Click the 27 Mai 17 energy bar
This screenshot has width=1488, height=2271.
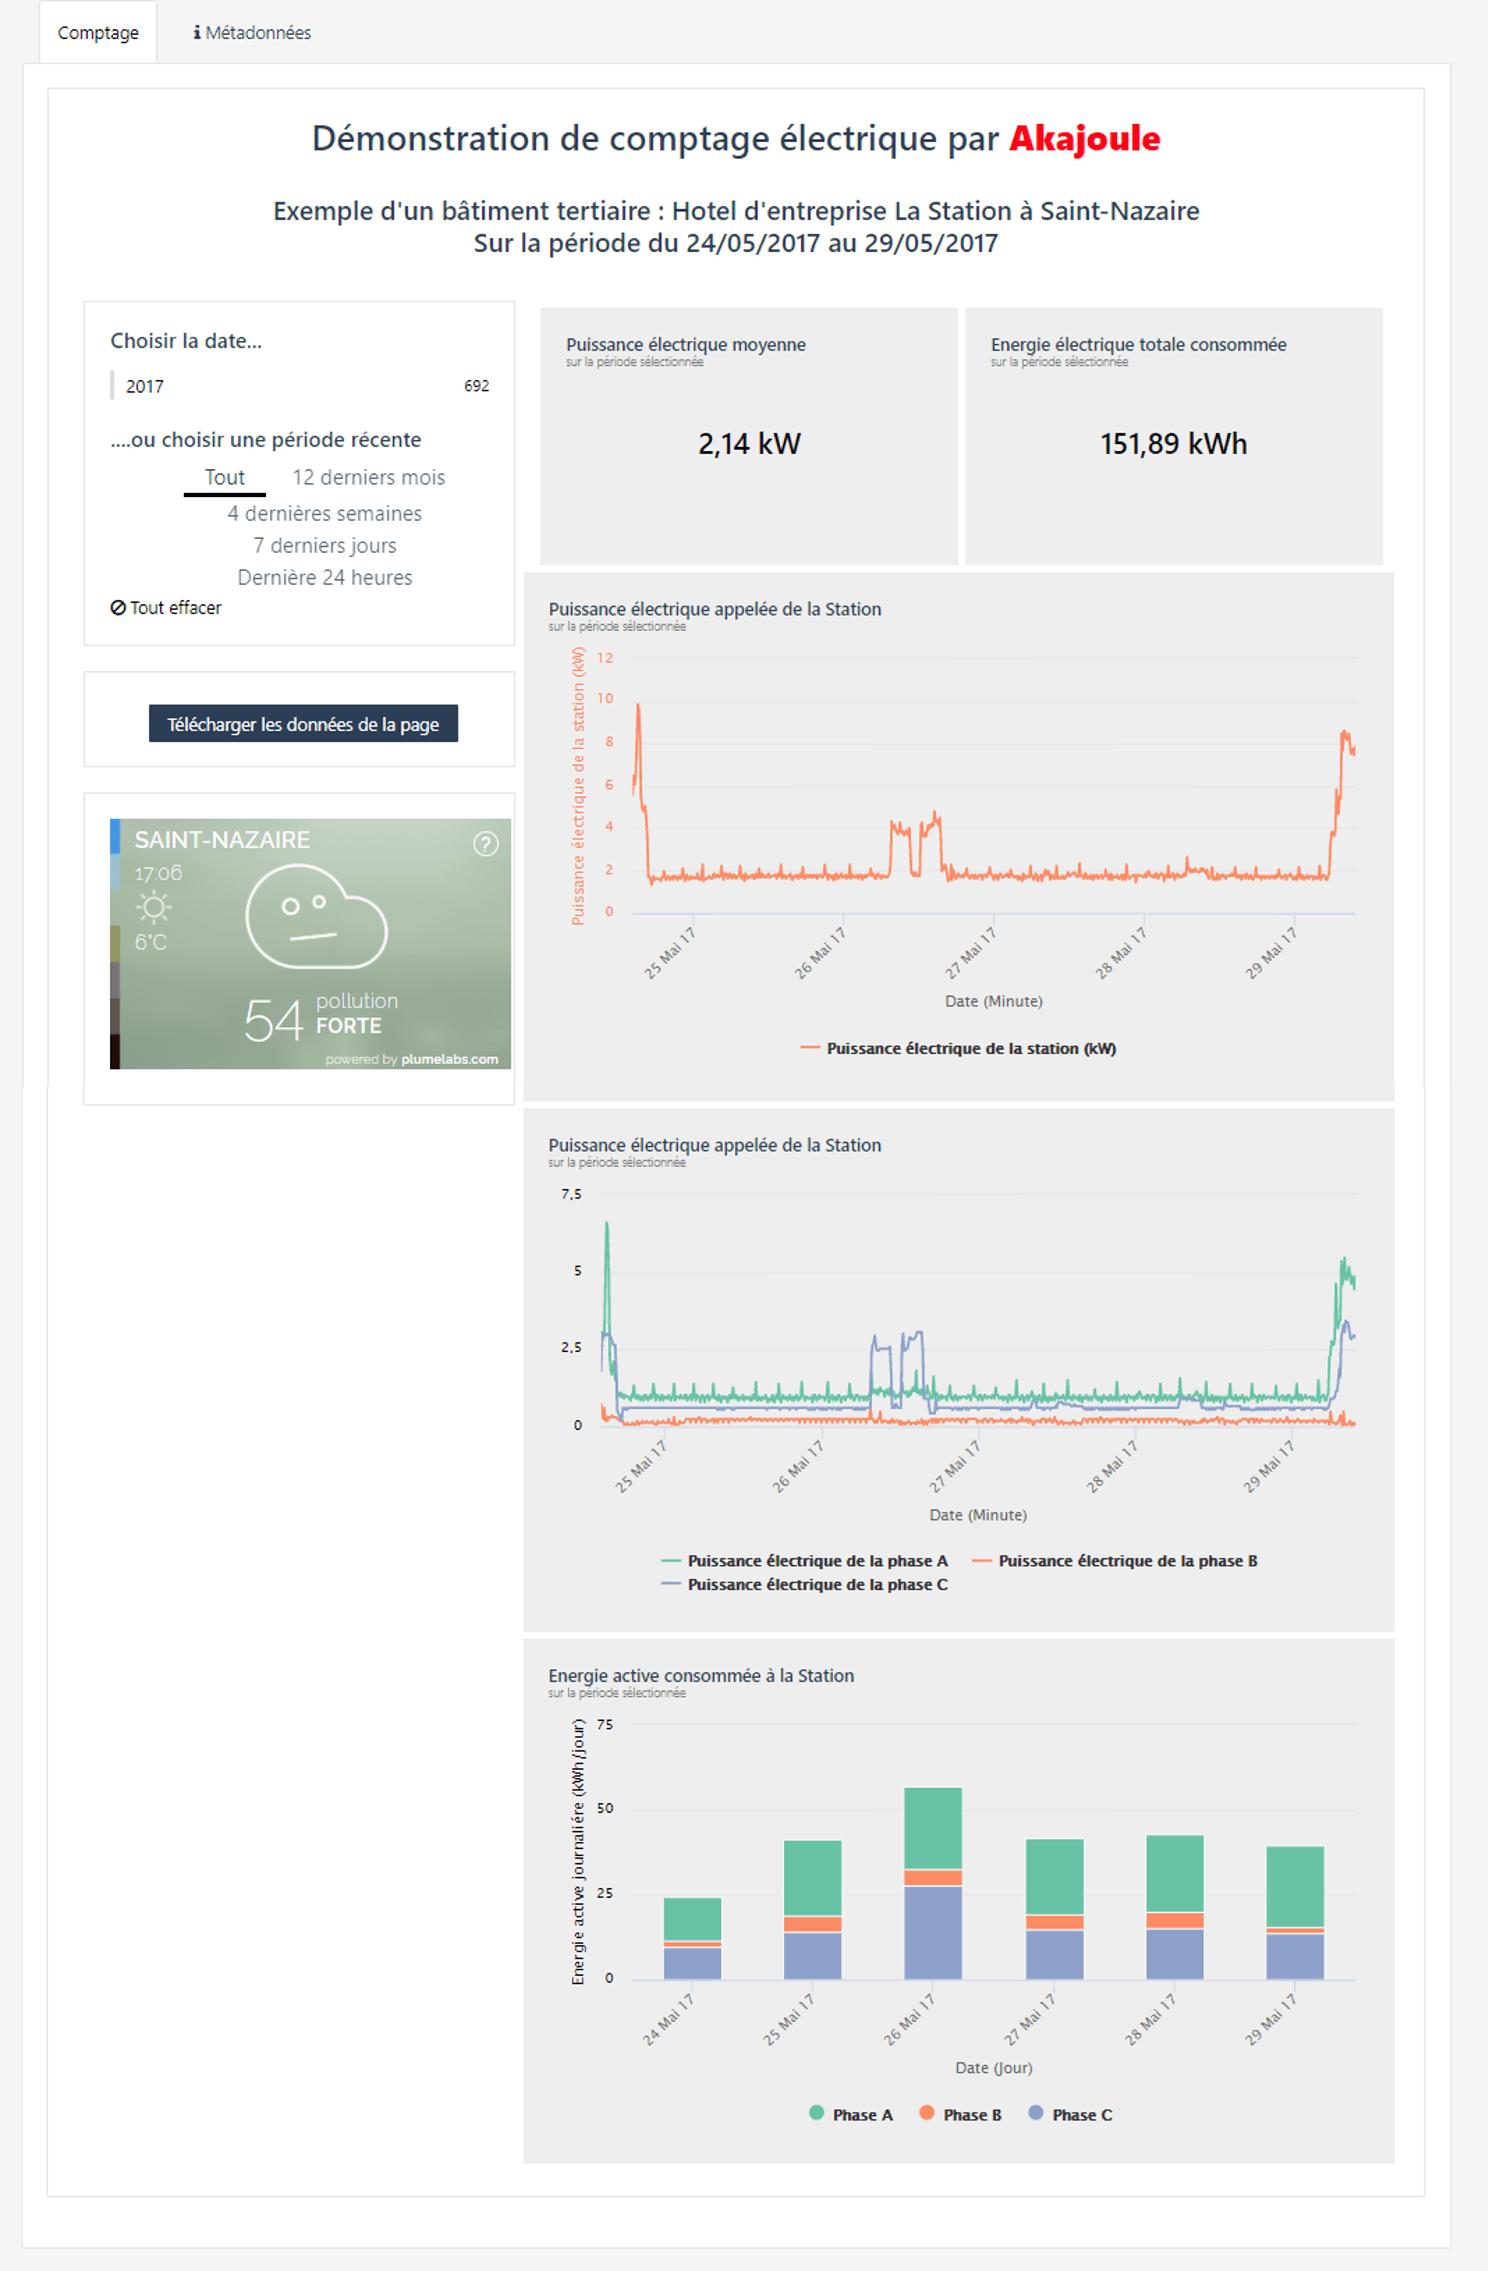click(1054, 1909)
